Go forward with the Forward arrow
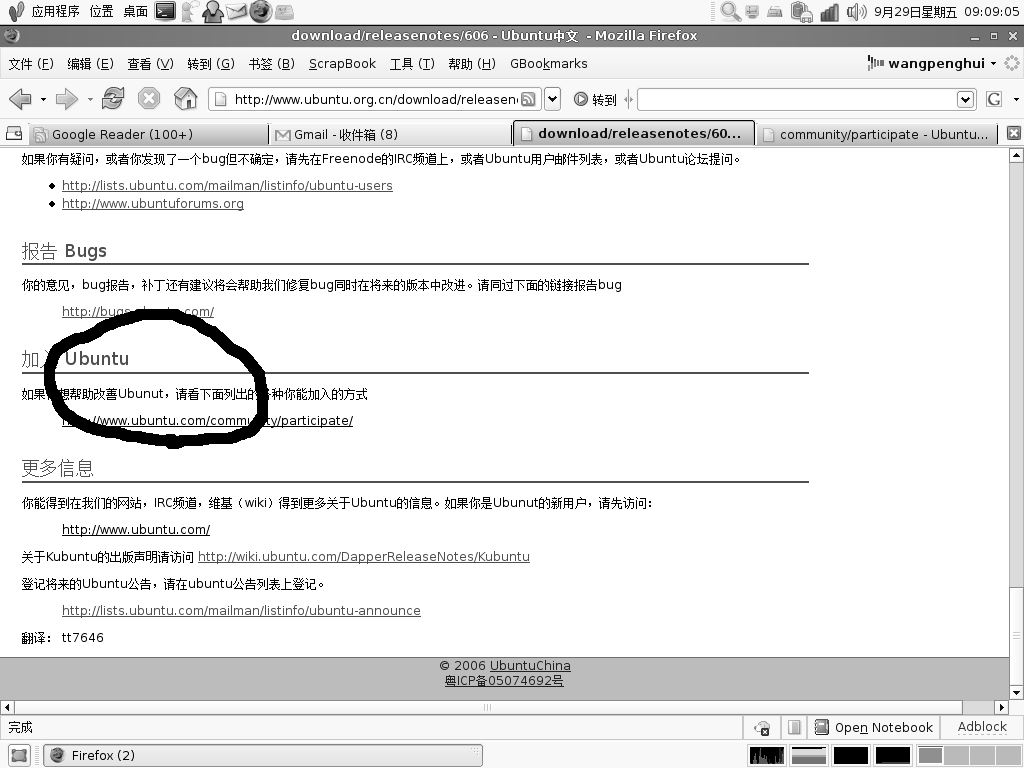Viewport: 1024px width, 768px height. [67, 99]
